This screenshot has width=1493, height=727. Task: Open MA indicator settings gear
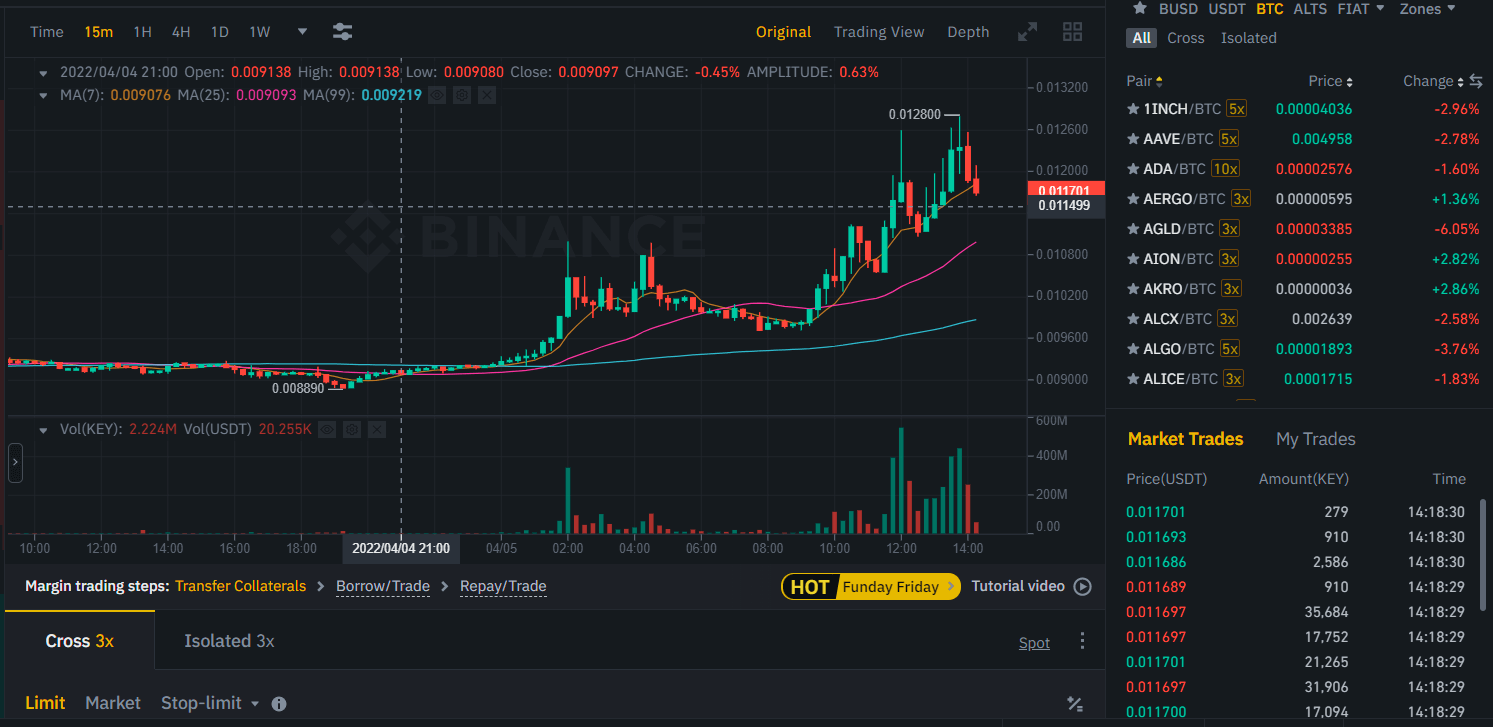tap(461, 95)
